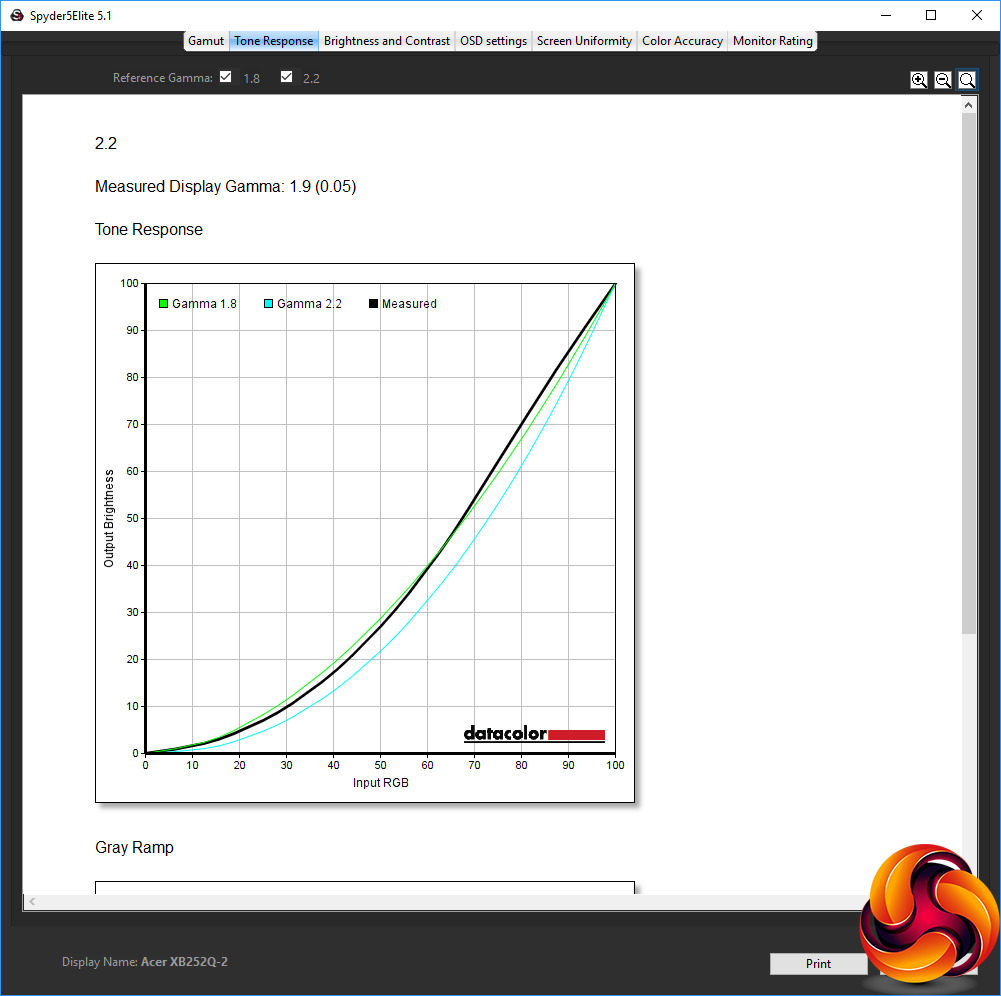
Task: Click the black Measured legend swatch
Action: click(373, 304)
